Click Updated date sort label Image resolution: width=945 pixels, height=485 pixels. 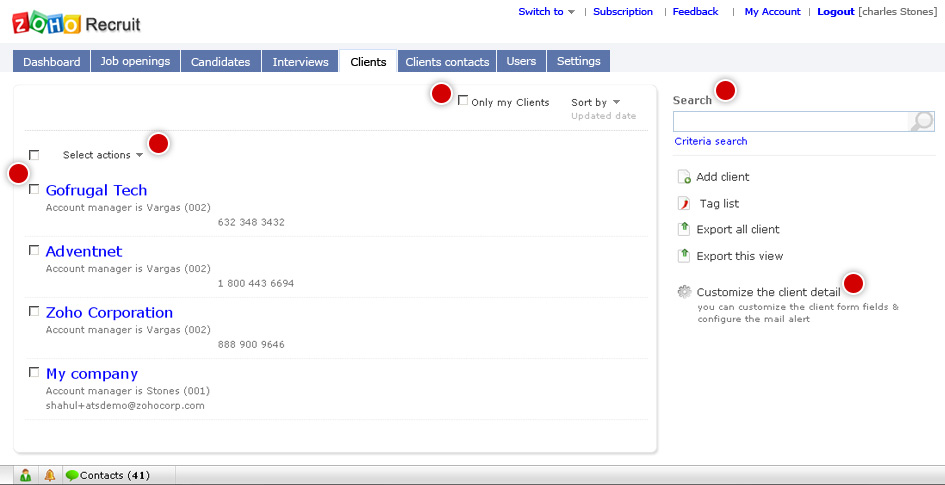[x=603, y=116]
